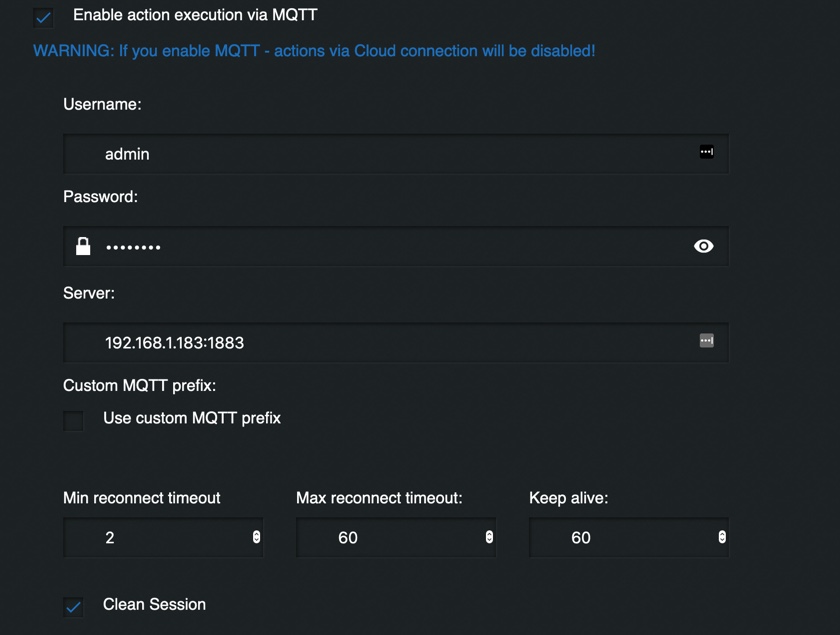The image size is (840, 635).
Task: Click the padlock icon in Password field
Action: (83, 246)
